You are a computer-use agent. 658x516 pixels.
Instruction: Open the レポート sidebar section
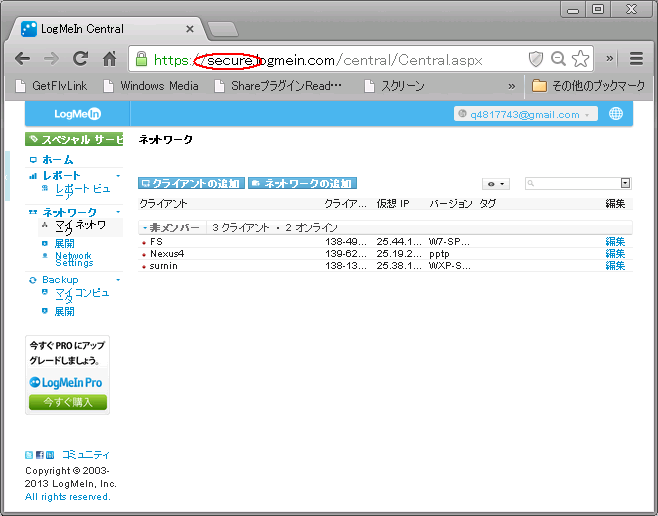coord(61,175)
